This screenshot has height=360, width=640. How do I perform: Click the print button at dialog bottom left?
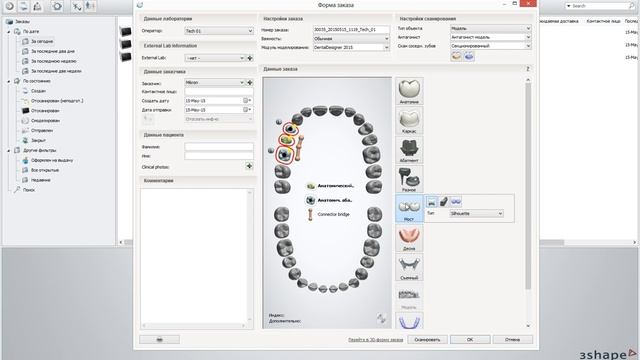[159, 340]
